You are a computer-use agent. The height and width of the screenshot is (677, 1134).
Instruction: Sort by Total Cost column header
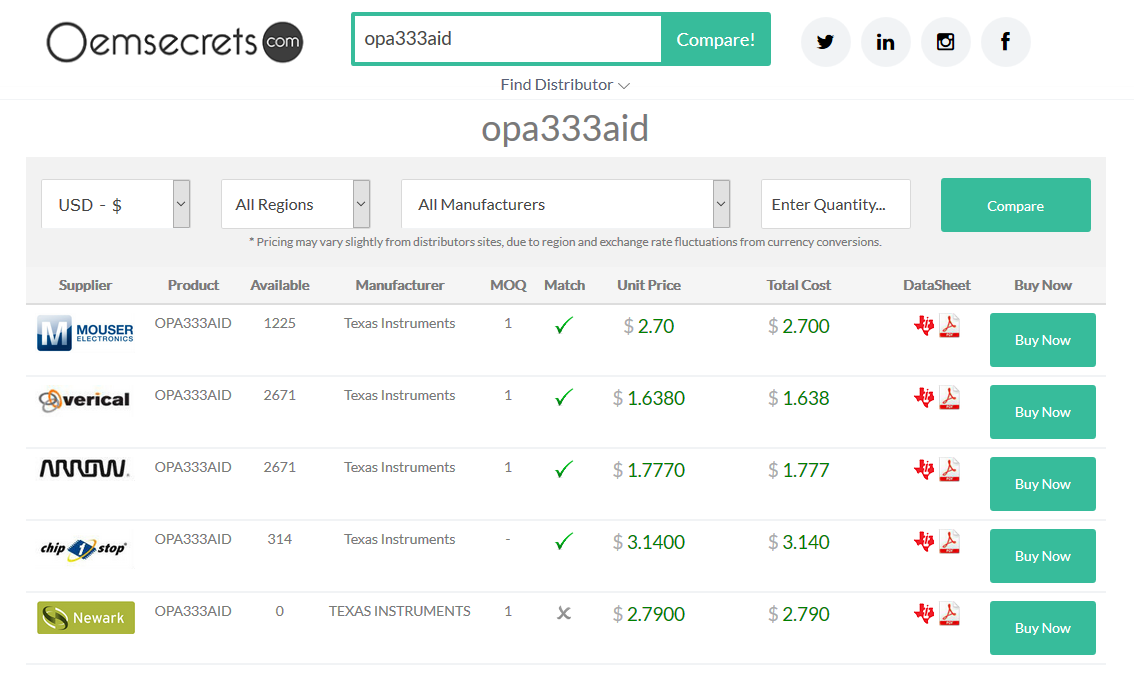pos(798,285)
